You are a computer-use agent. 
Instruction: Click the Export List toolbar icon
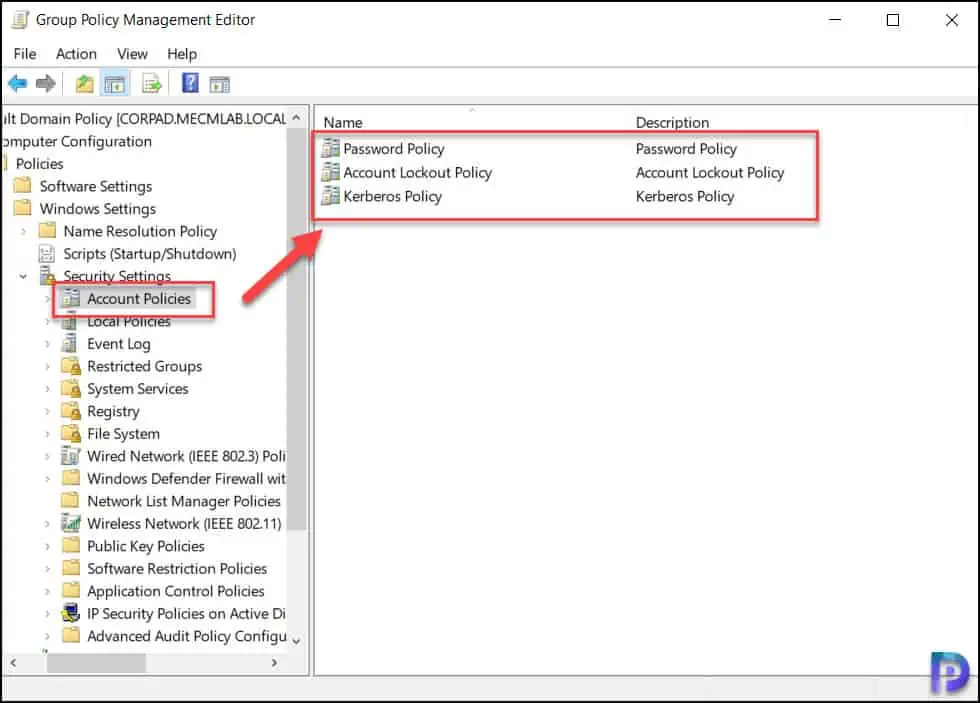(x=152, y=83)
